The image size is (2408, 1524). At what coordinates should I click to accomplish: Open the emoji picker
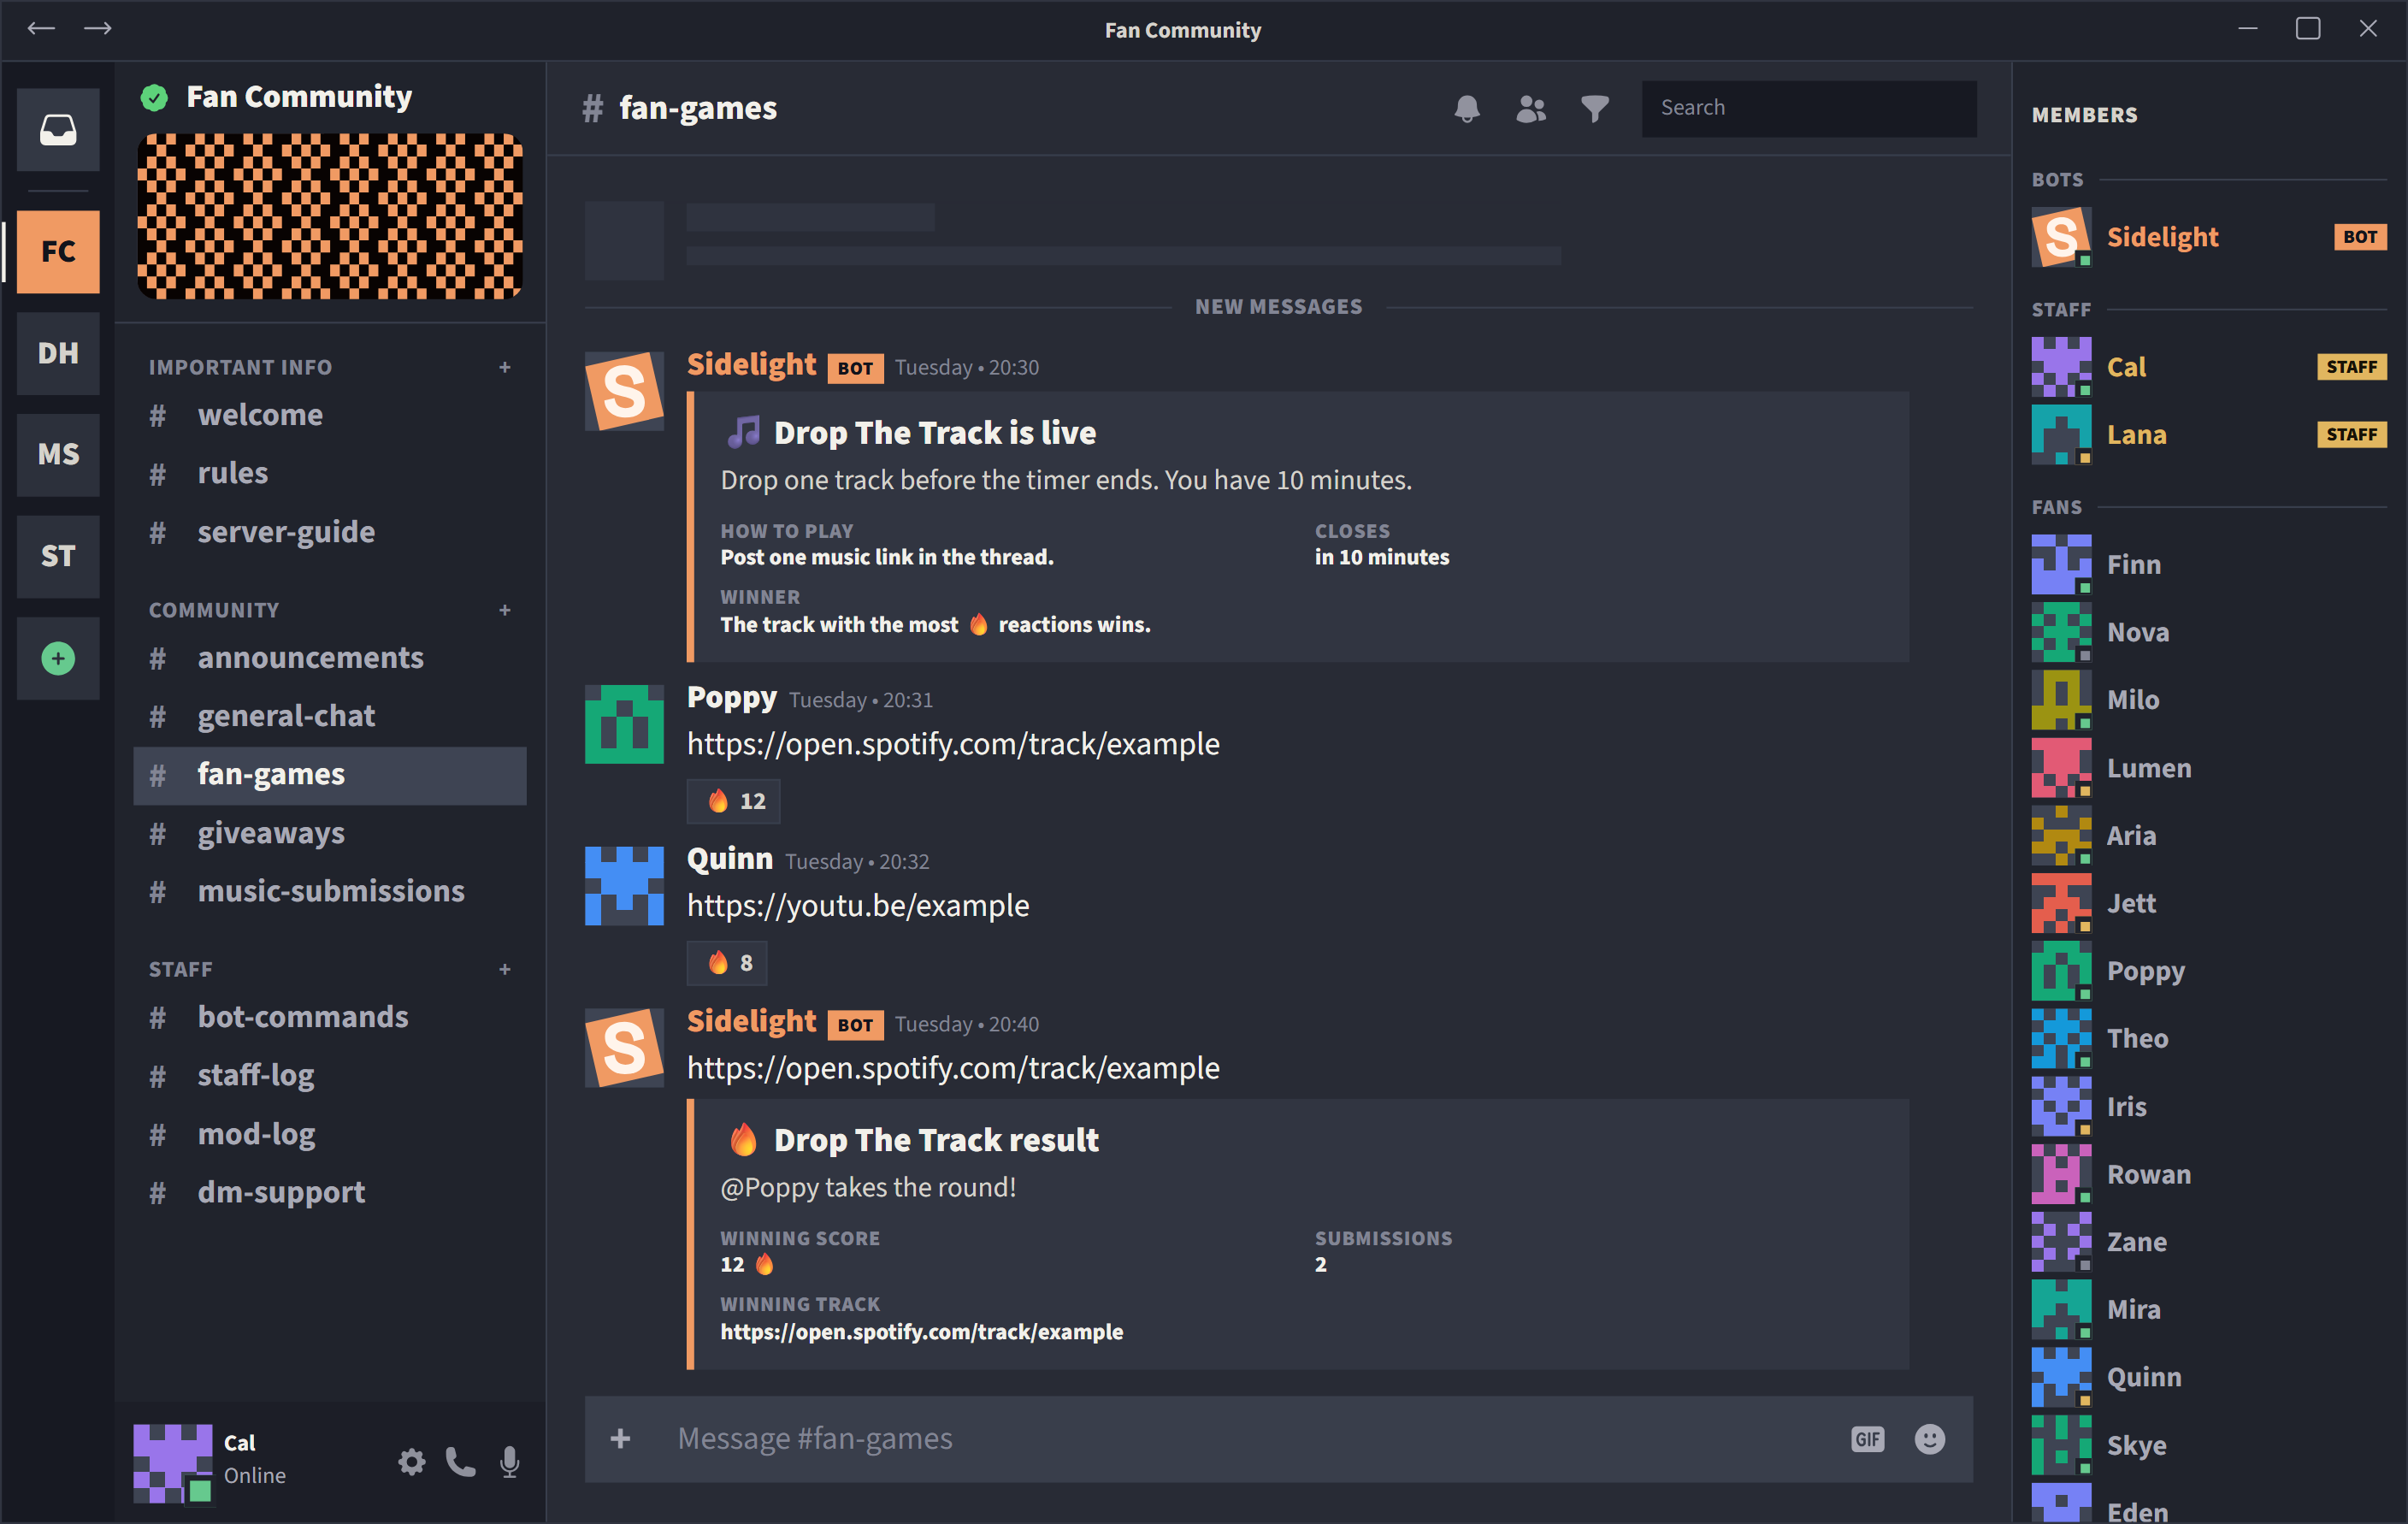click(1929, 1439)
